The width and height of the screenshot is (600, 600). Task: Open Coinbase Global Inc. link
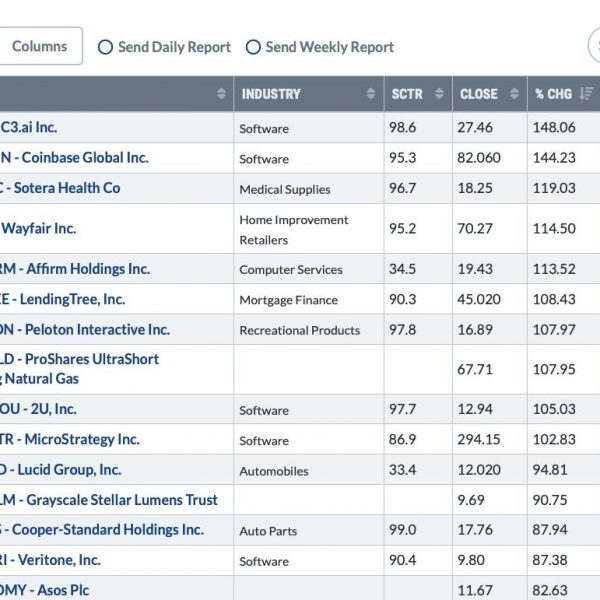[74, 158]
